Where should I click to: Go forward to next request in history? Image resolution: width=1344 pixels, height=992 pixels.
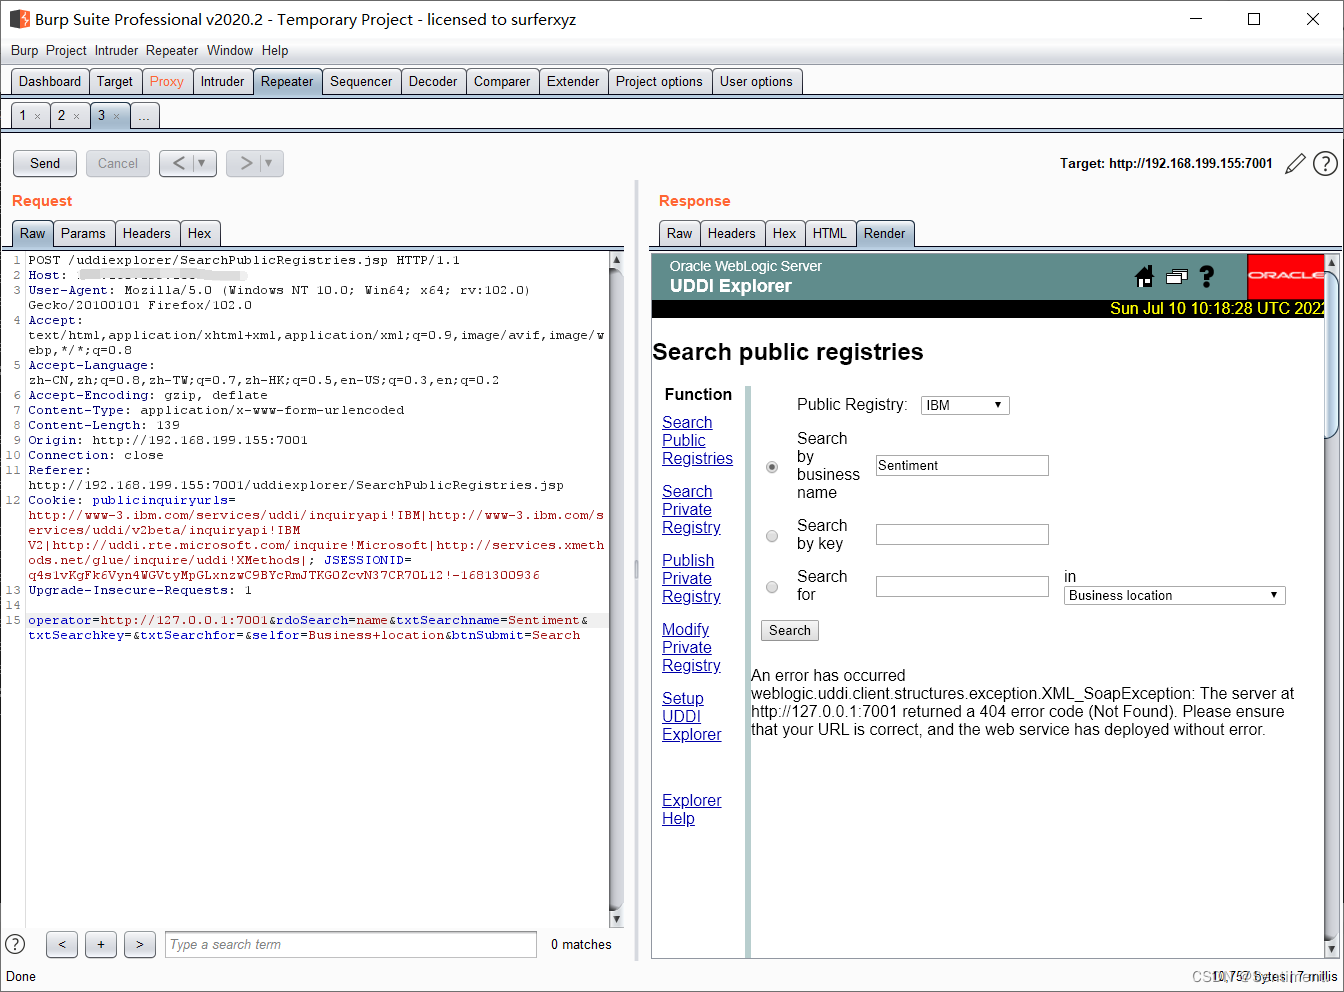click(x=245, y=163)
